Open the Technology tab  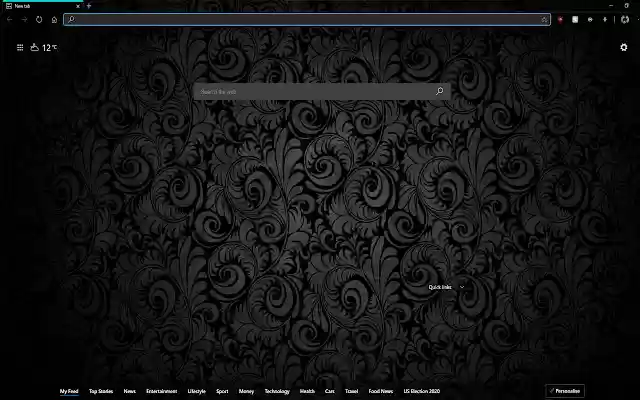click(277, 391)
